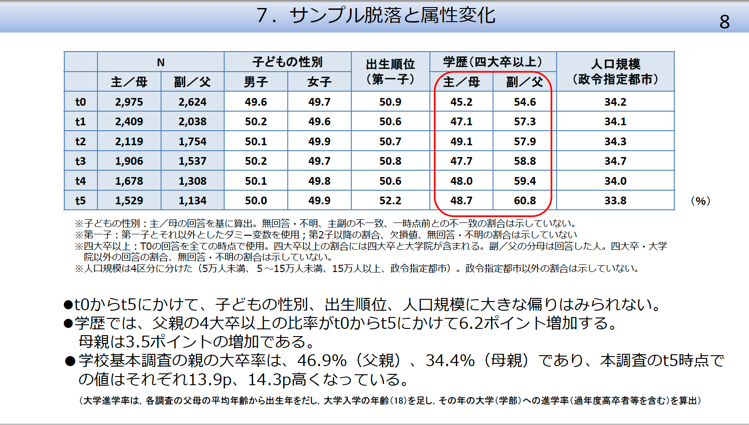This screenshot has width=749, height=425.
Task: Click the cell value 1,134
Action: coord(192,199)
